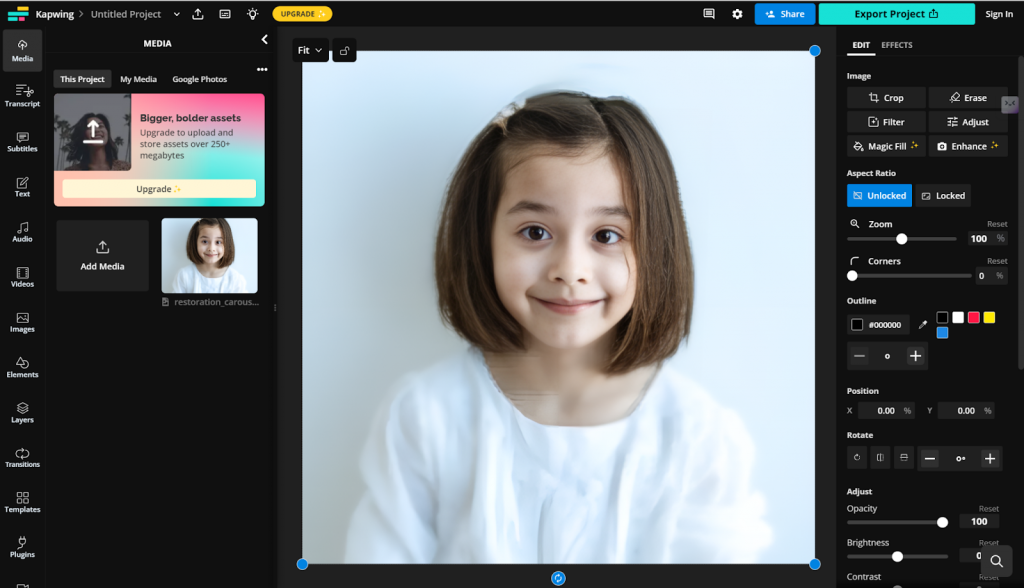
Task: Click Upgrade in the assets banner
Action: pyautogui.click(x=159, y=189)
